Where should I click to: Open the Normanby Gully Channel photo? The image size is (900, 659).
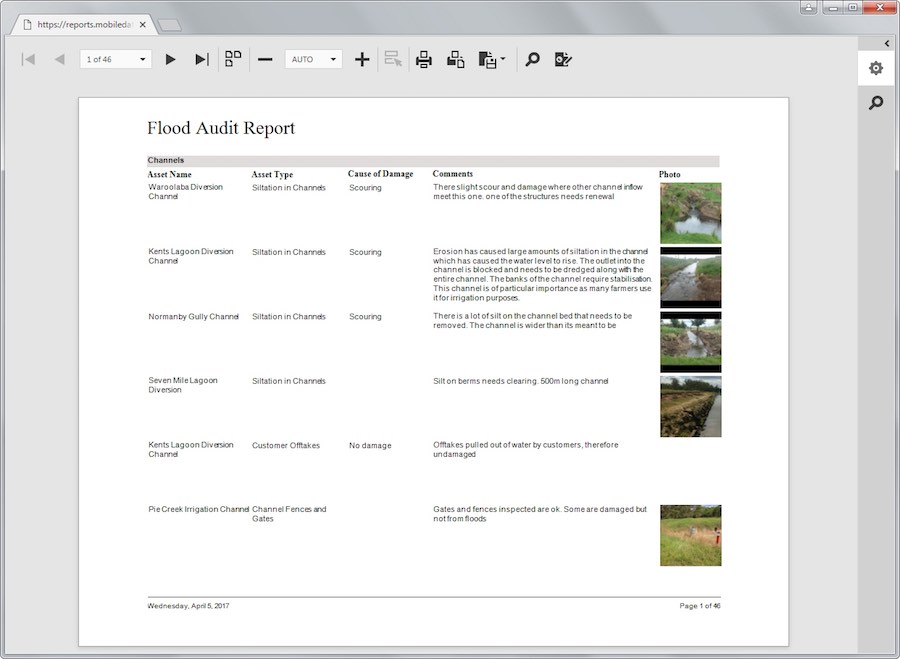690,342
